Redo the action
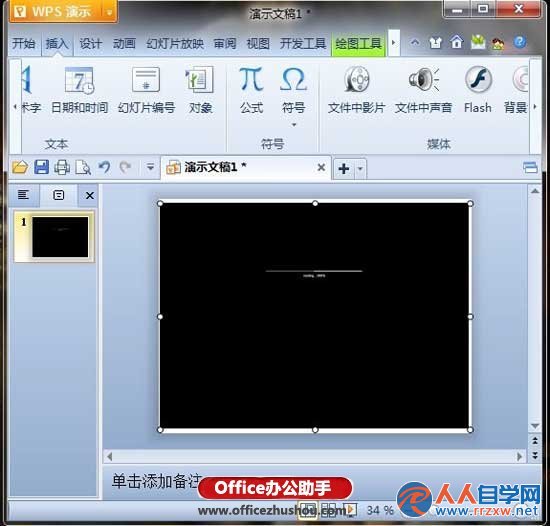This screenshot has height=526, width=550. pos(125,167)
